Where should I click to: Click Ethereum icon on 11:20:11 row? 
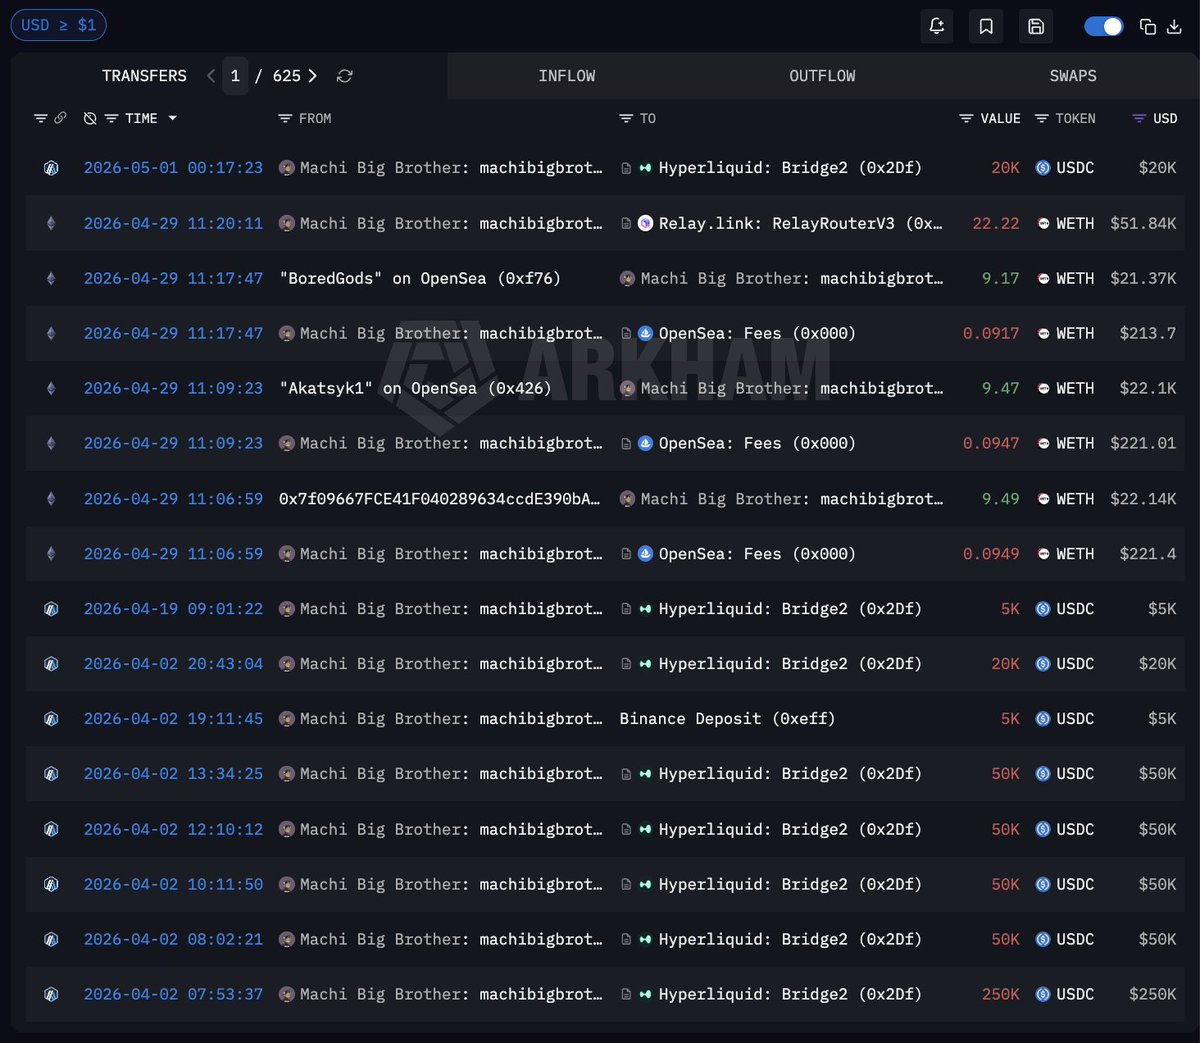[x=51, y=223]
